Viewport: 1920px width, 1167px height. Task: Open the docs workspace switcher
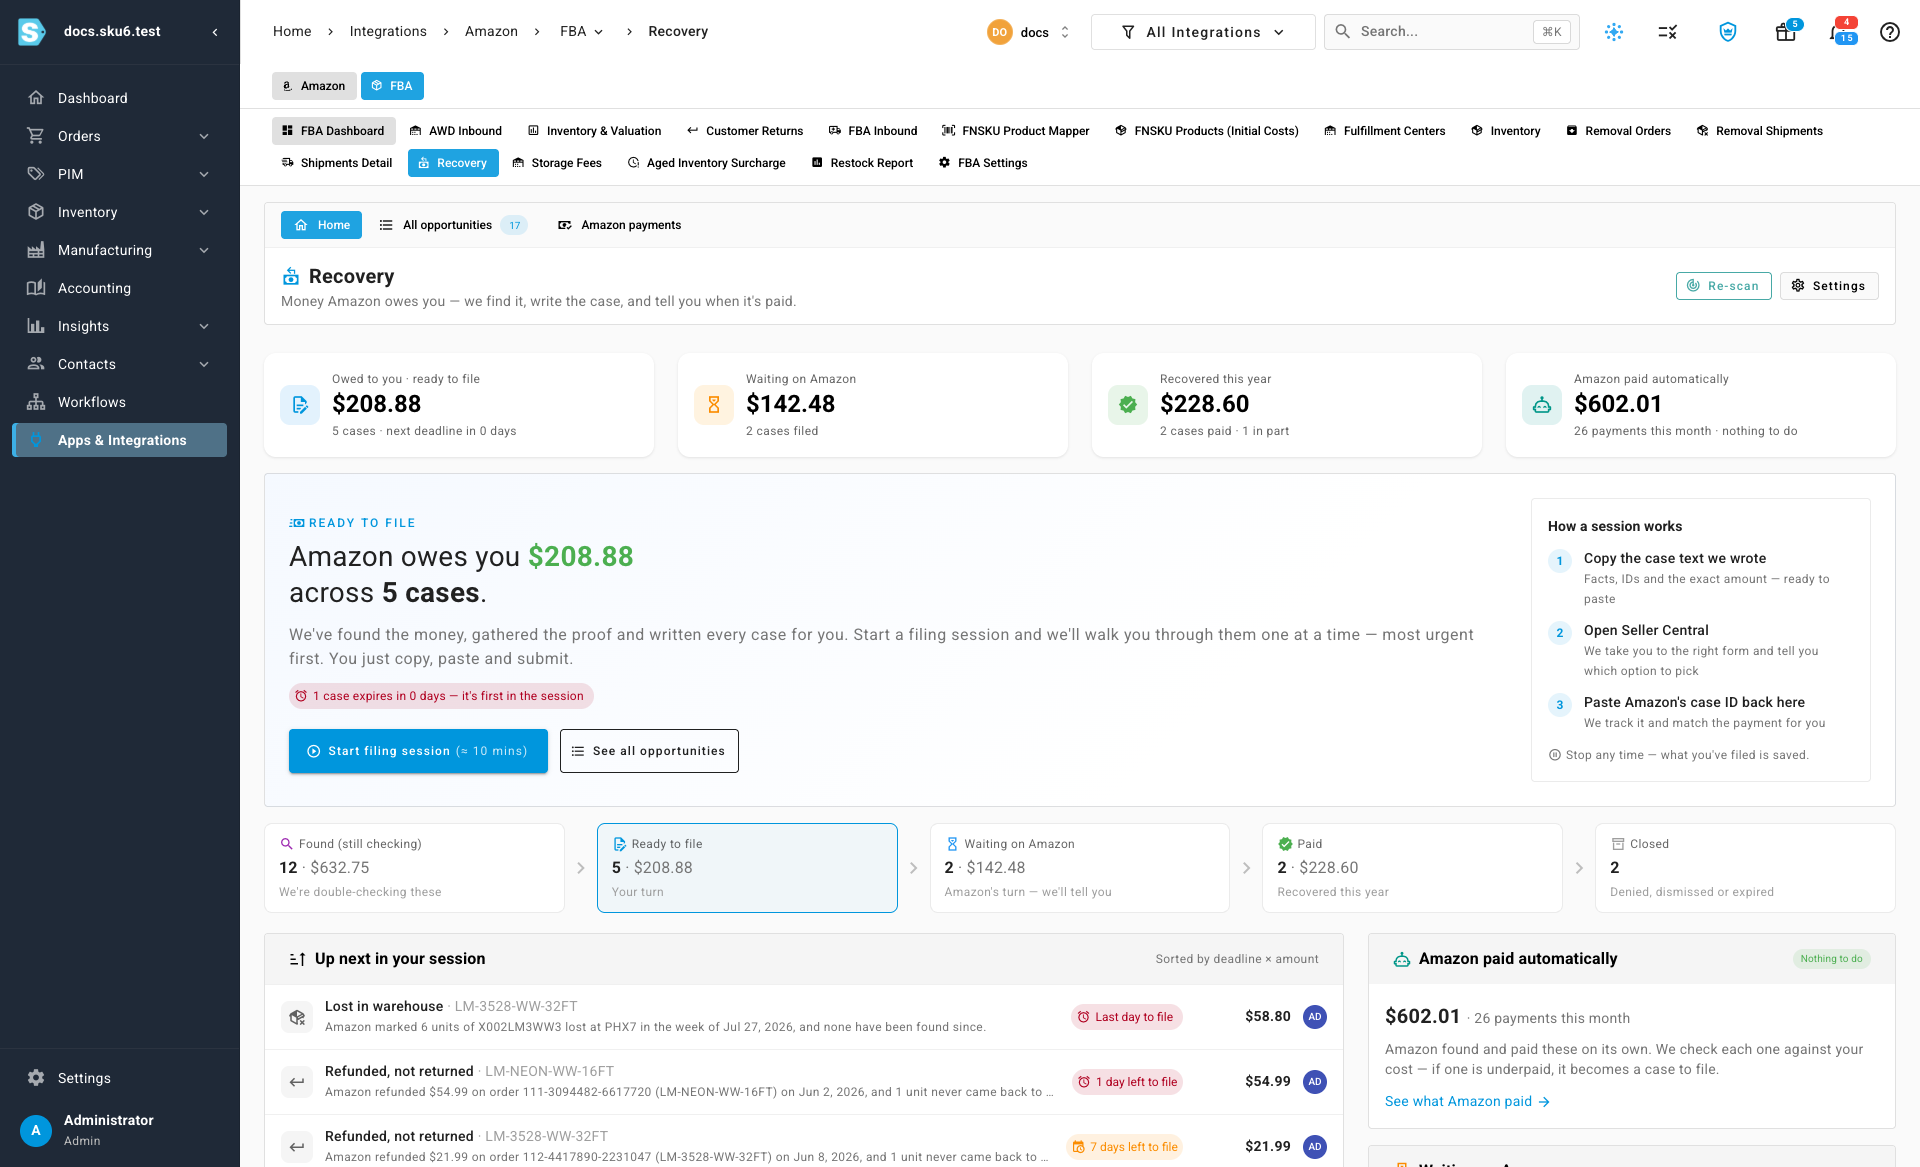coord(1029,32)
